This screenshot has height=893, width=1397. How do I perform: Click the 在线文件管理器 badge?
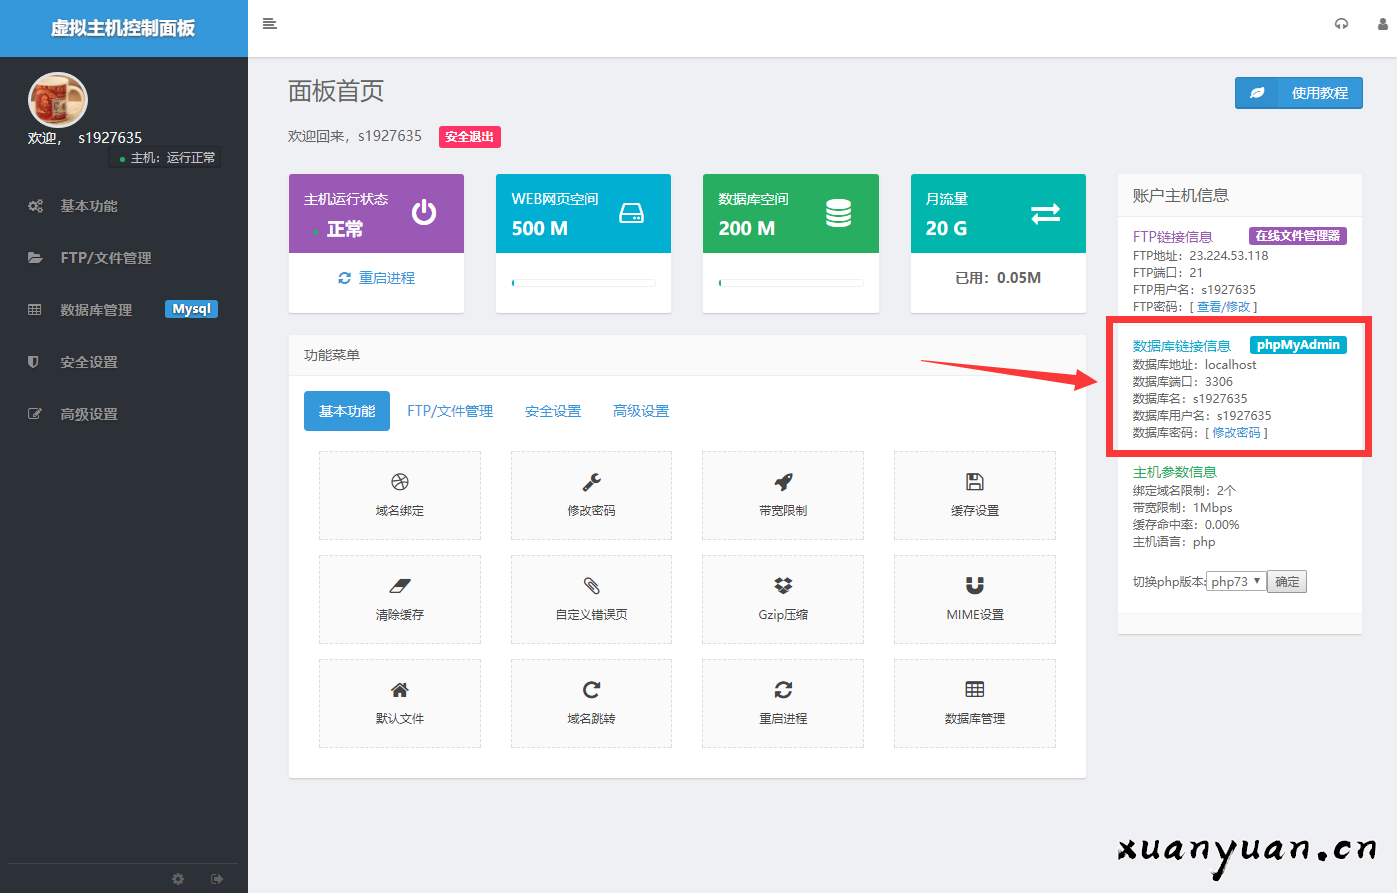coord(1298,236)
